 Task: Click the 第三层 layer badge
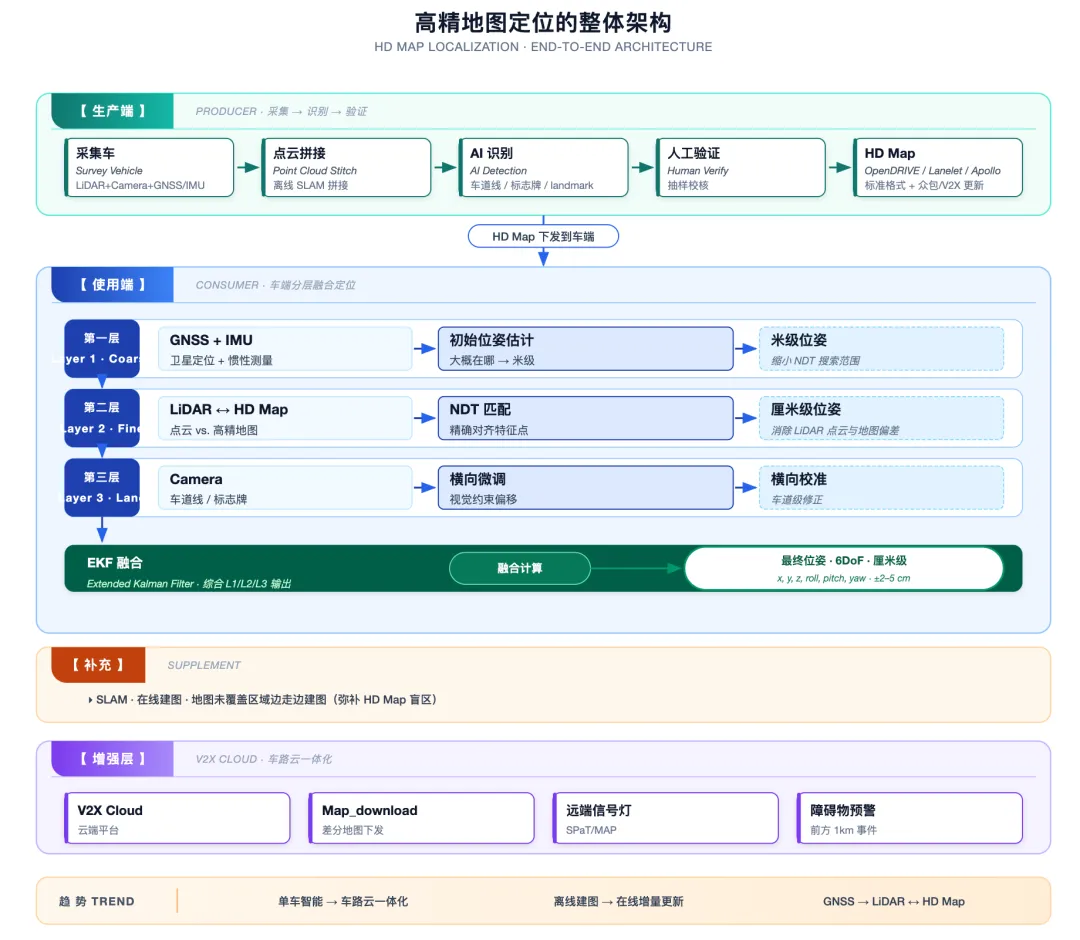(x=102, y=488)
